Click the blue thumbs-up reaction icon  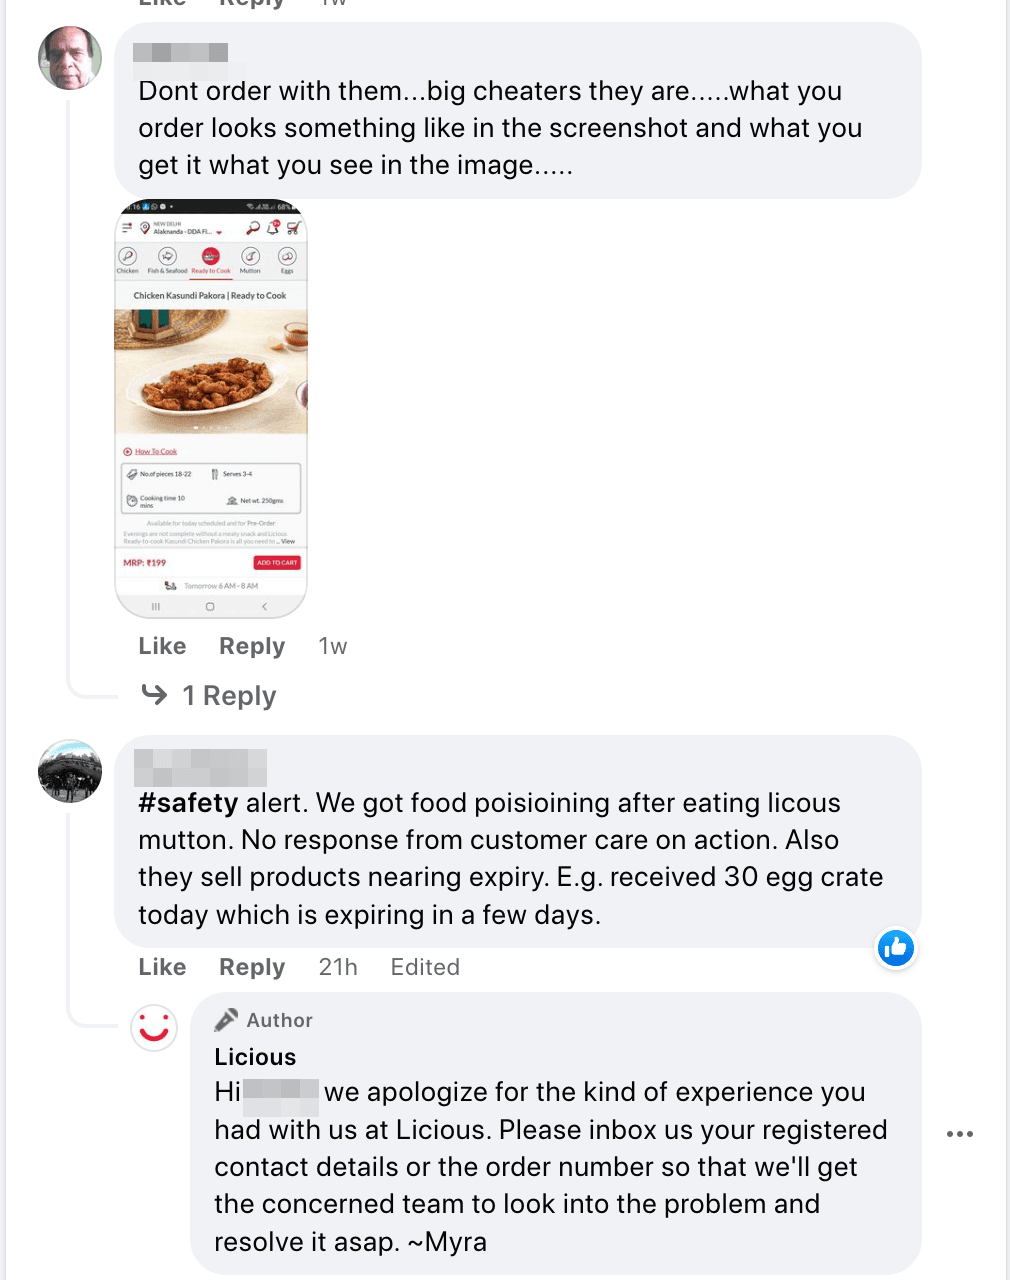point(896,948)
